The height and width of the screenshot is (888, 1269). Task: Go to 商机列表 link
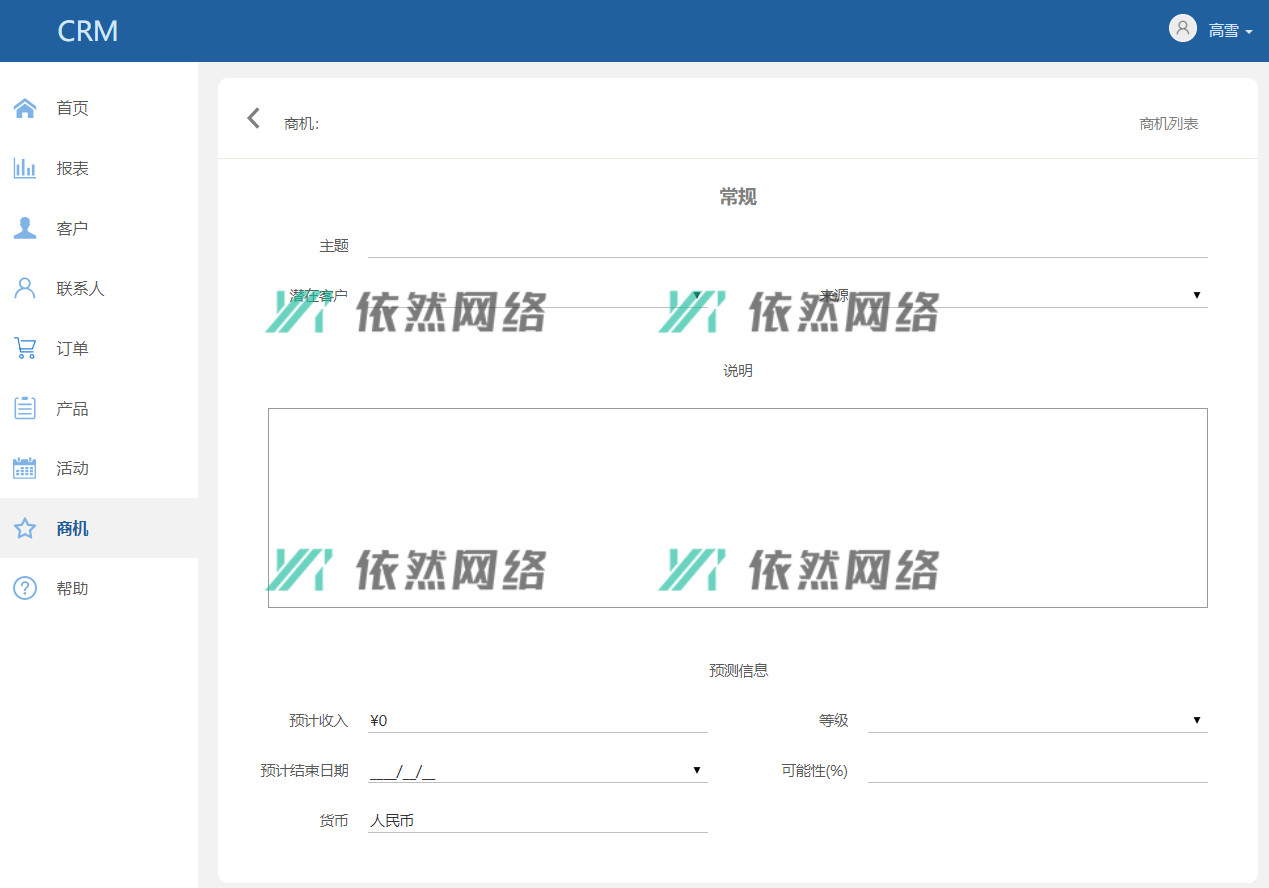pos(1168,124)
